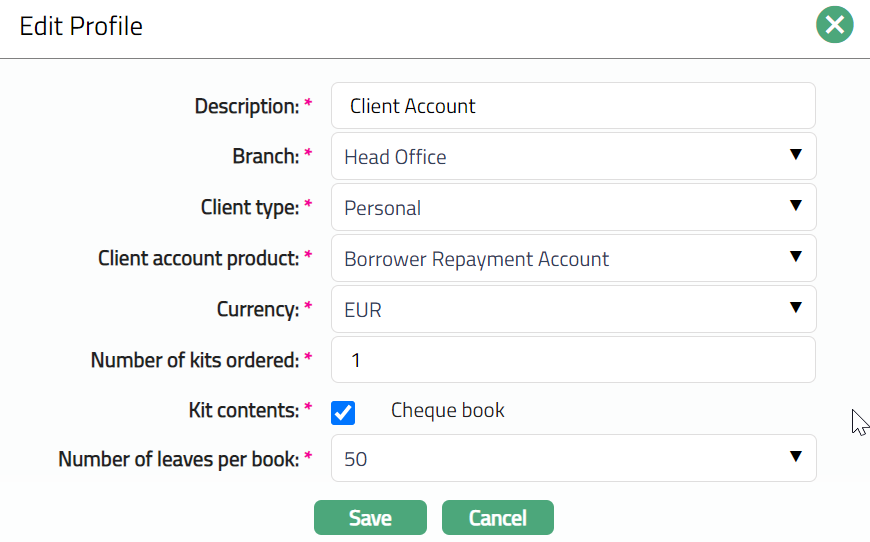This screenshot has height=542, width=870.
Task: Click the Client type field label
Action: (249, 208)
